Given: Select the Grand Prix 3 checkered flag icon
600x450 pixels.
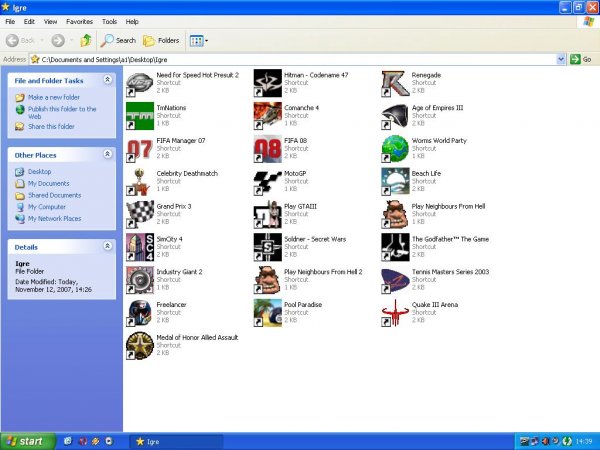Looking at the screenshot, I should 140,215.
